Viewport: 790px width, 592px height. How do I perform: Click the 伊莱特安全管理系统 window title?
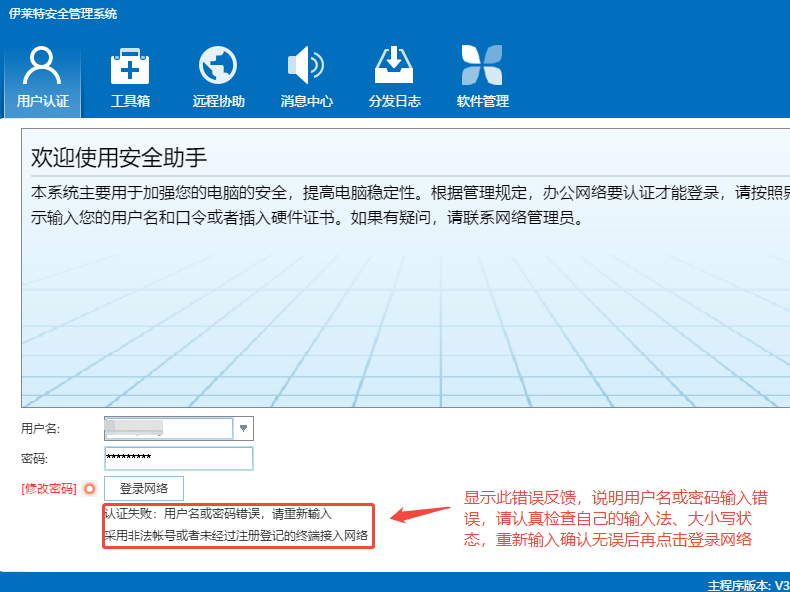point(63,14)
